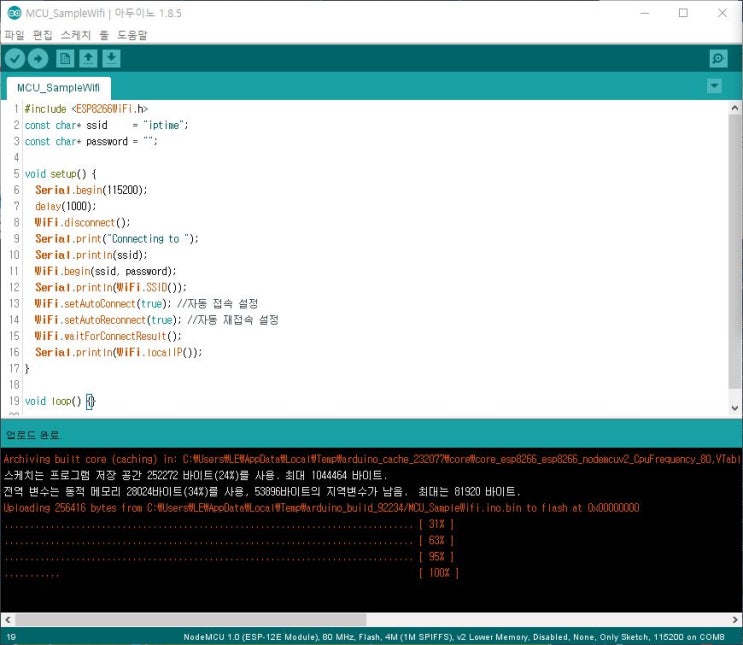Click the Archiving built core console line
The image size is (743, 645).
click(x=372, y=459)
